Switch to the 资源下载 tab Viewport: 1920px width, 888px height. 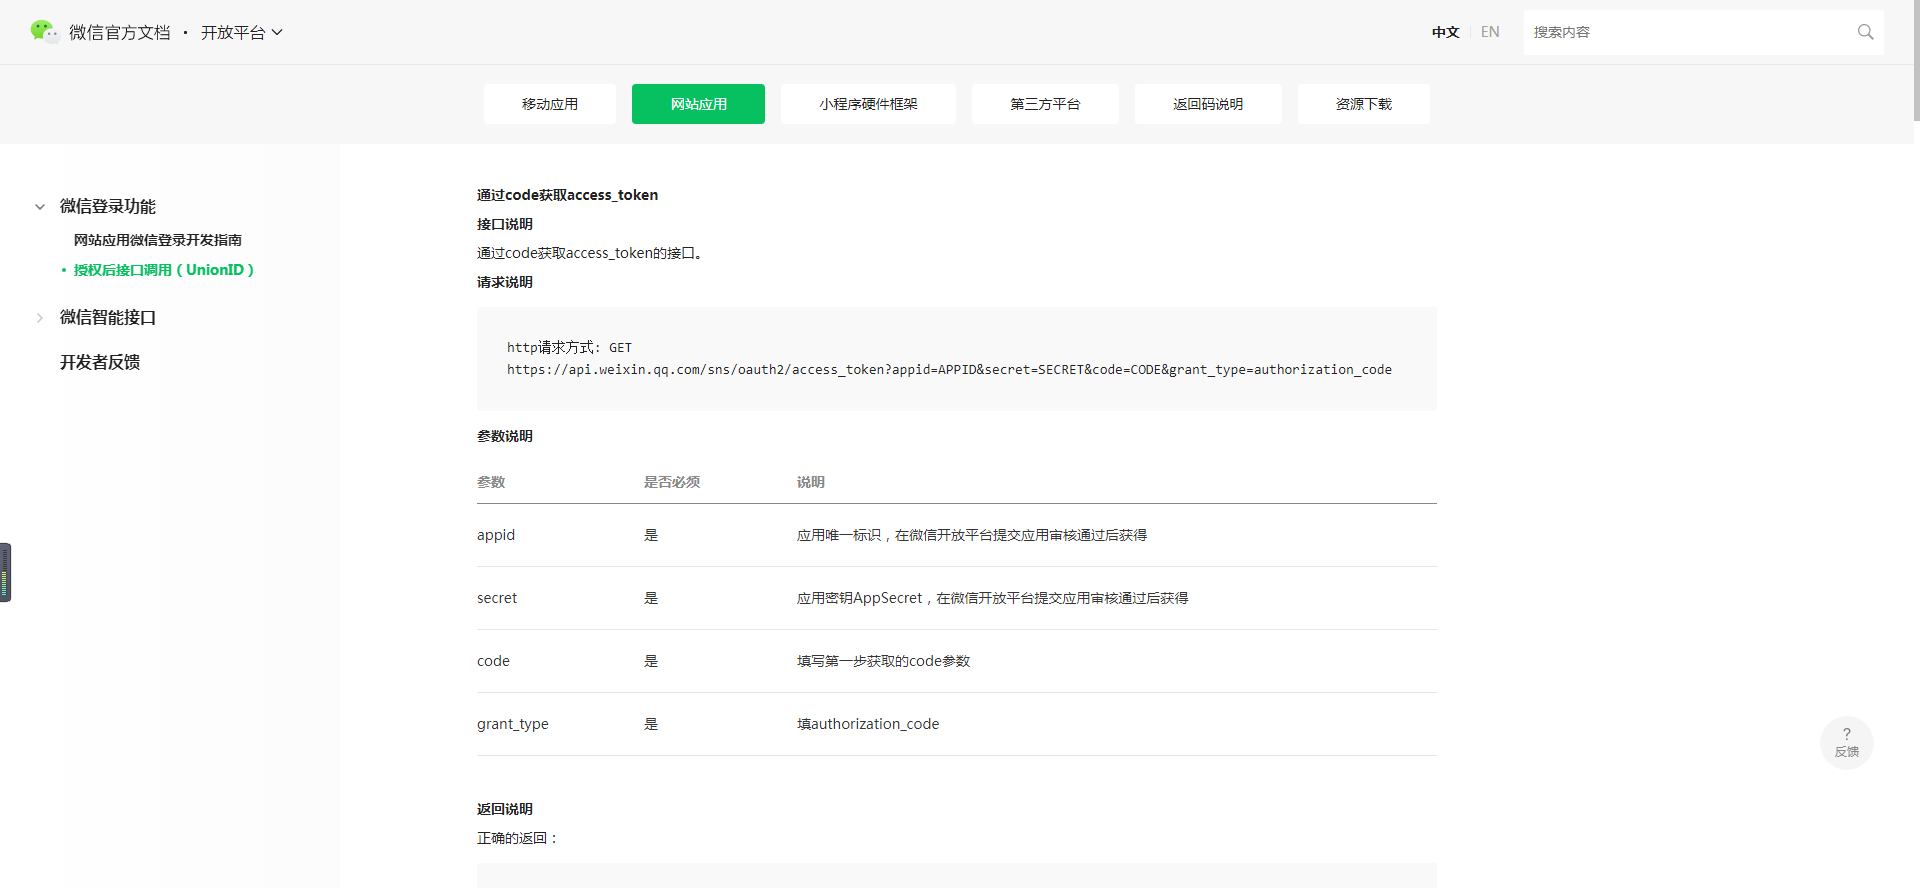[1364, 104]
